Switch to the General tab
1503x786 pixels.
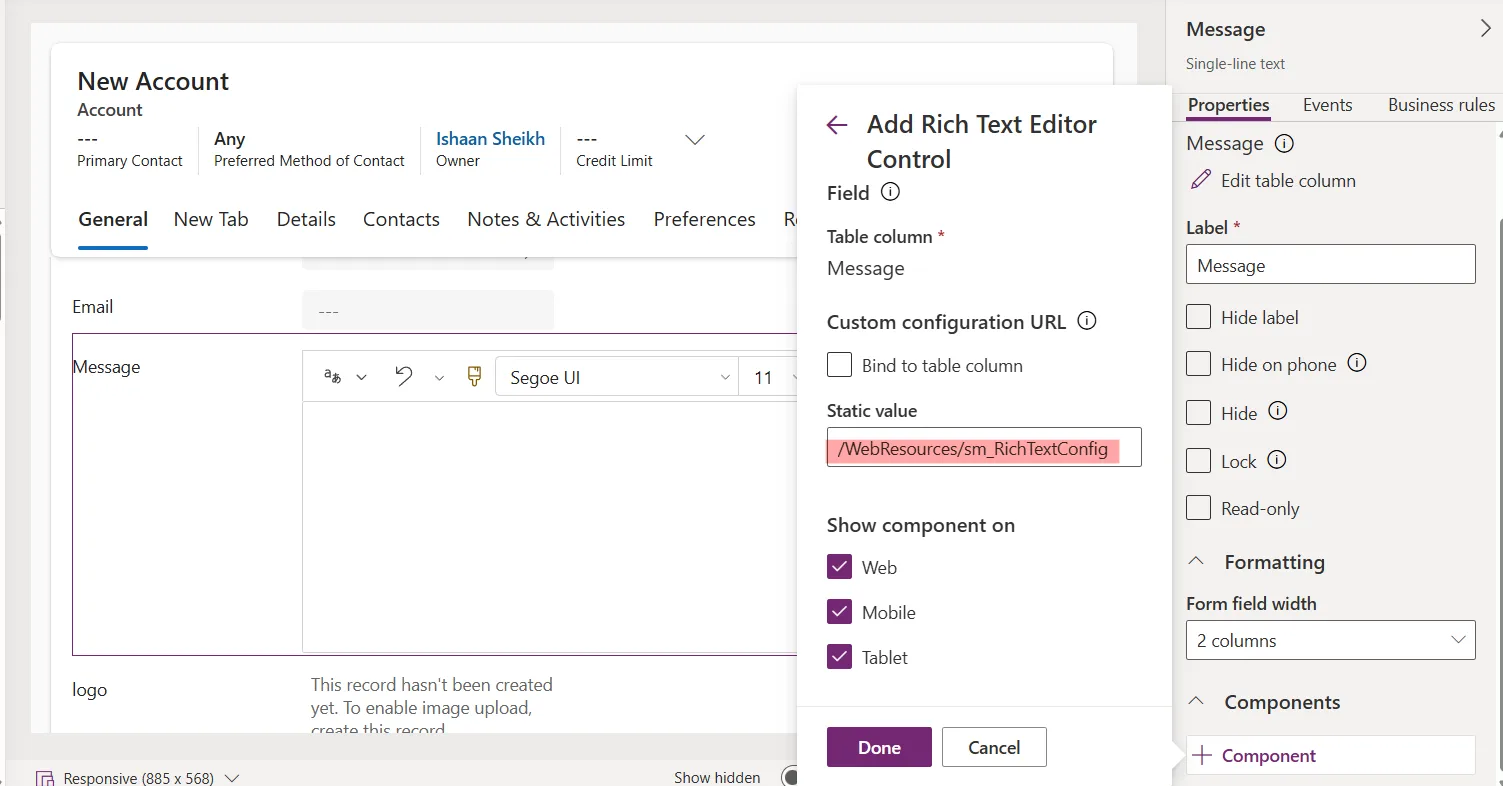(113, 219)
